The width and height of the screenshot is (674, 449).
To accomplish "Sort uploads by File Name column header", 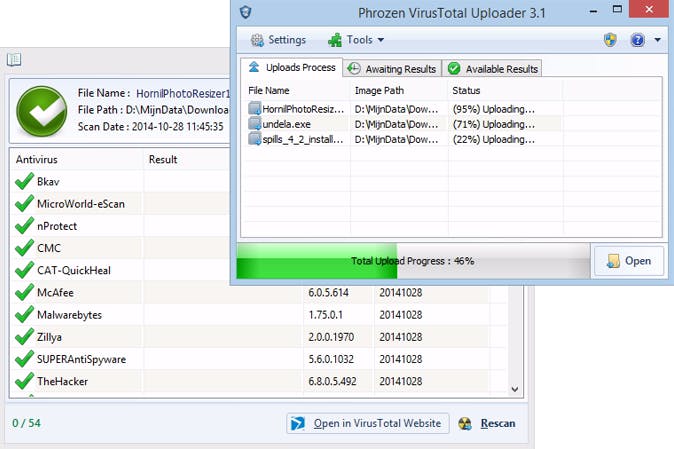I will coord(297,91).
